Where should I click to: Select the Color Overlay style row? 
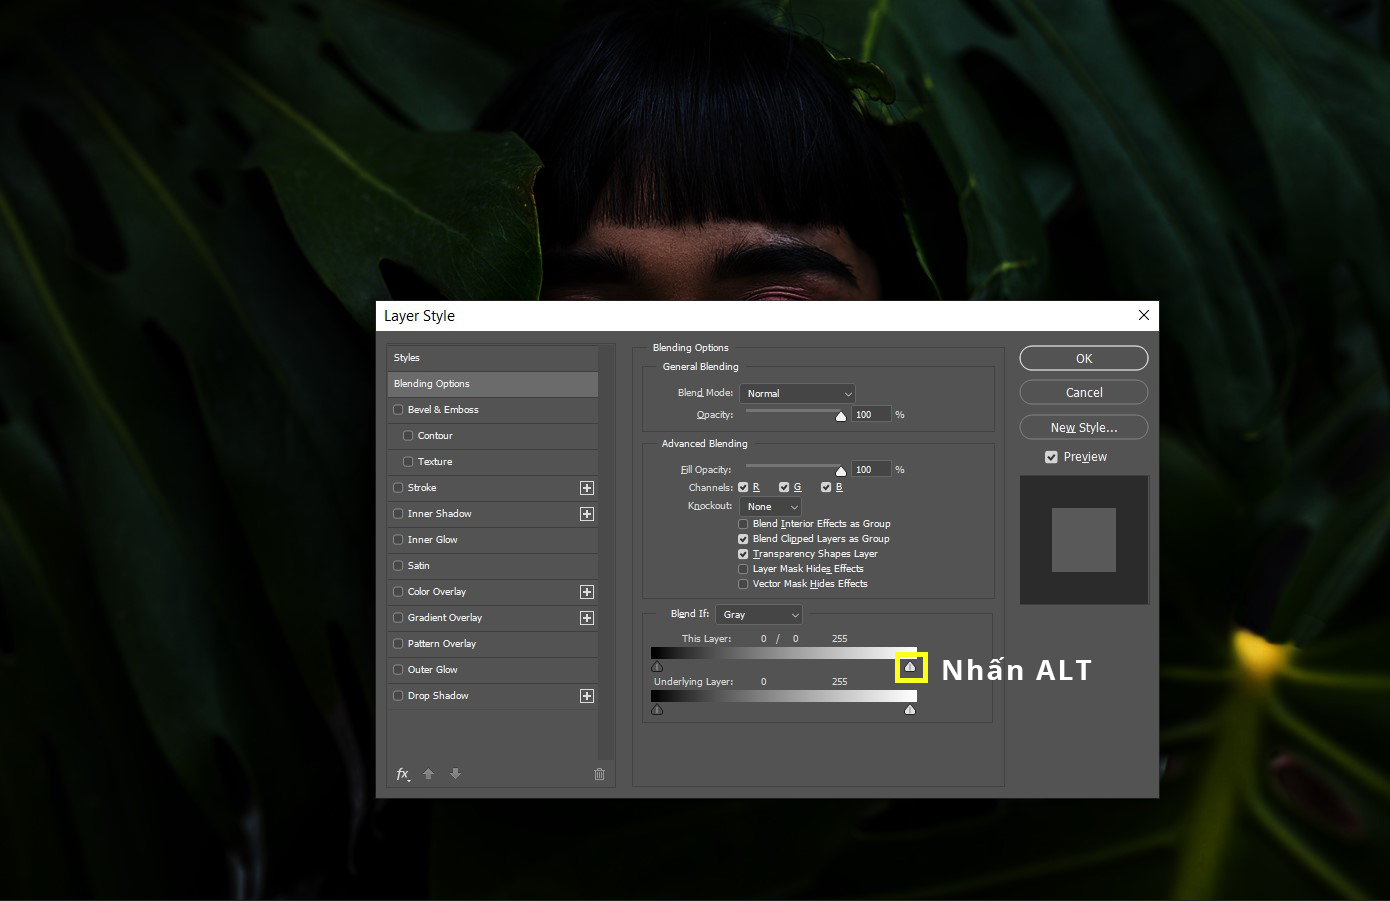tap(493, 592)
